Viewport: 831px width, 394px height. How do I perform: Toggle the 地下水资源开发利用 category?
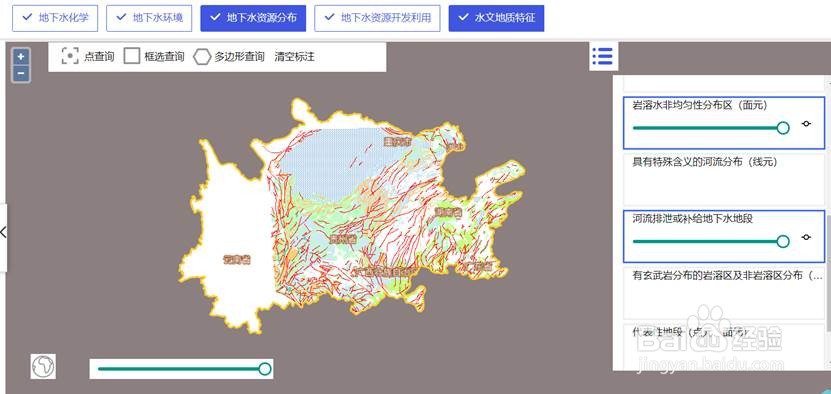pyautogui.click(x=377, y=17)
